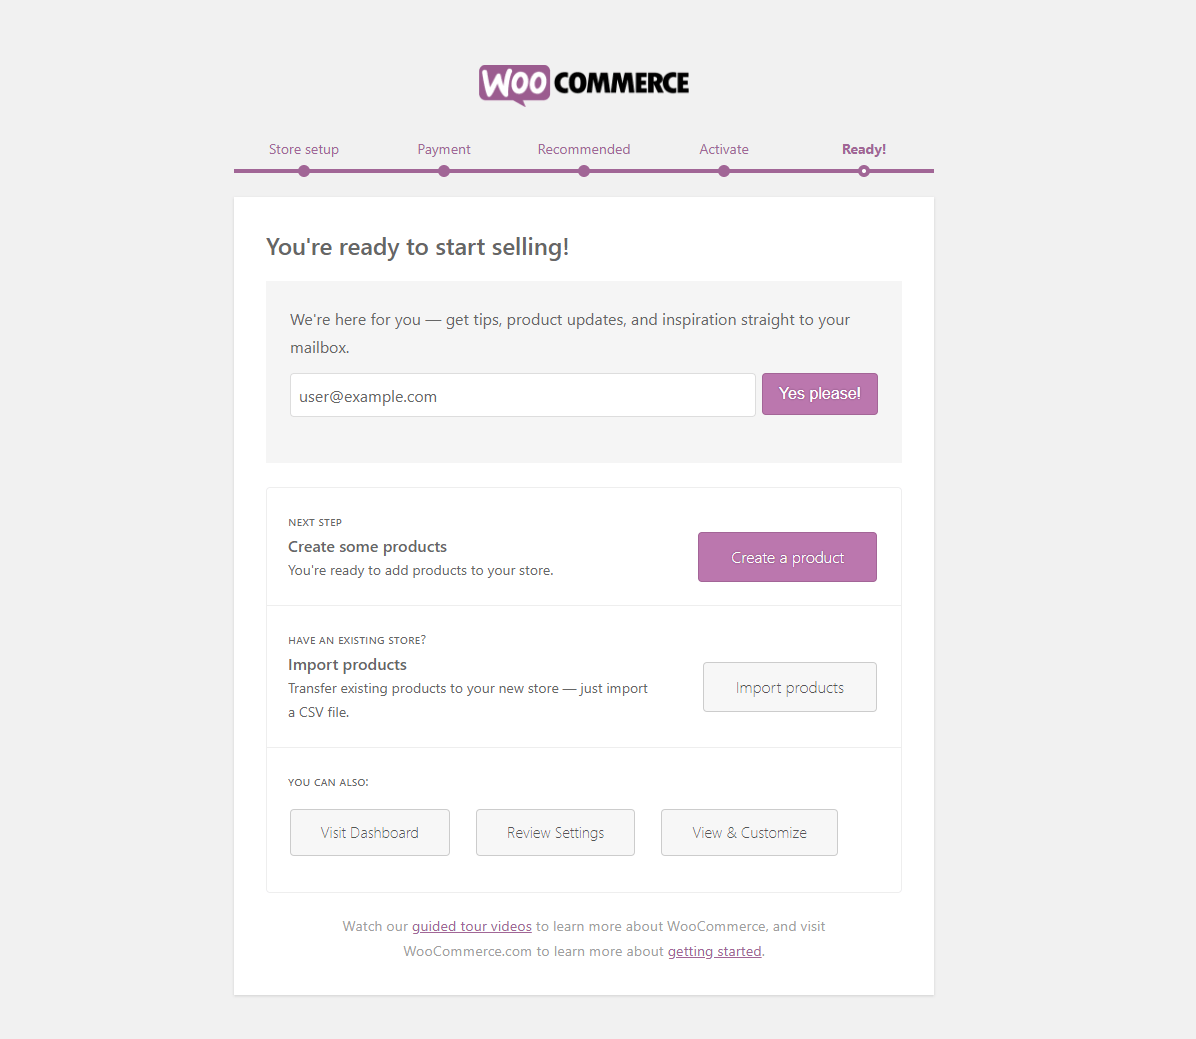The image size is (1196, 1039).
Task: Open the Recommended step
Action: click(584, 150)
